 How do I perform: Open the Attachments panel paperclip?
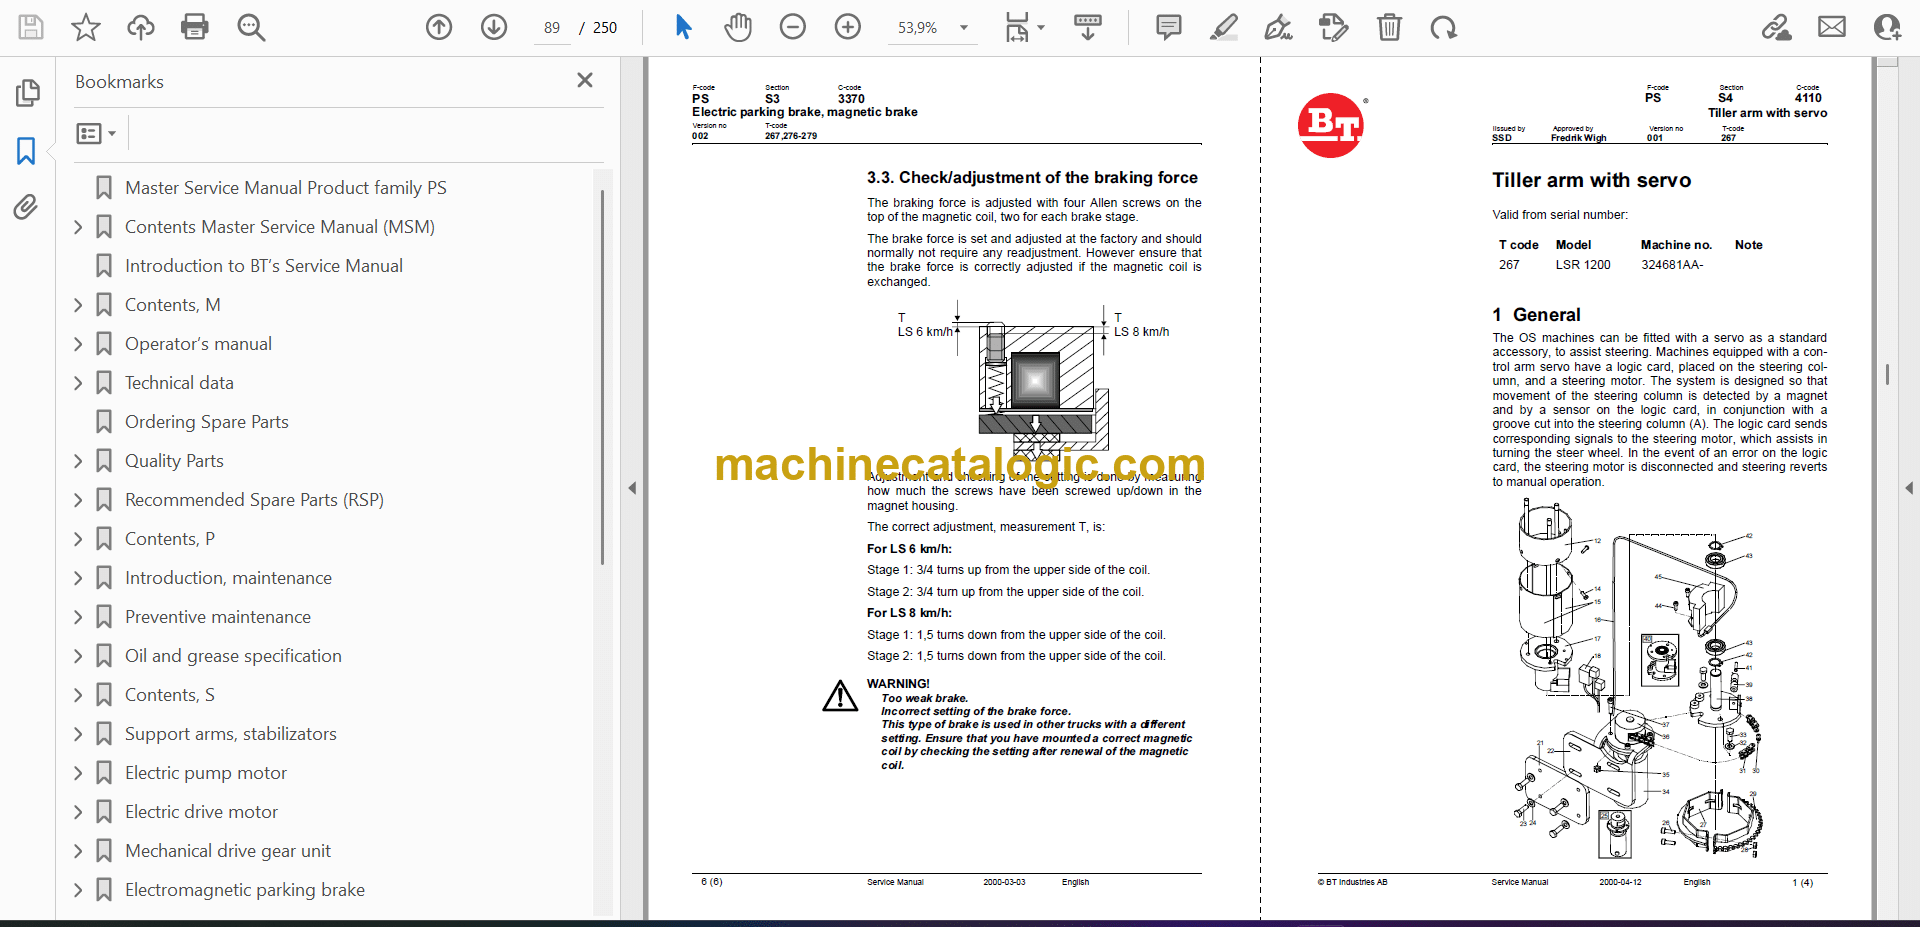tap(26, 207)
